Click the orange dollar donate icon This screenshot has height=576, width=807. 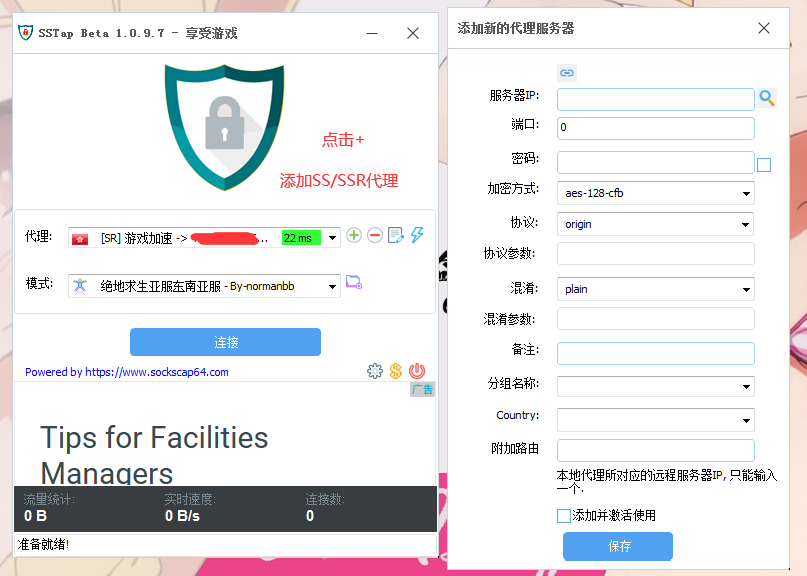396,371
